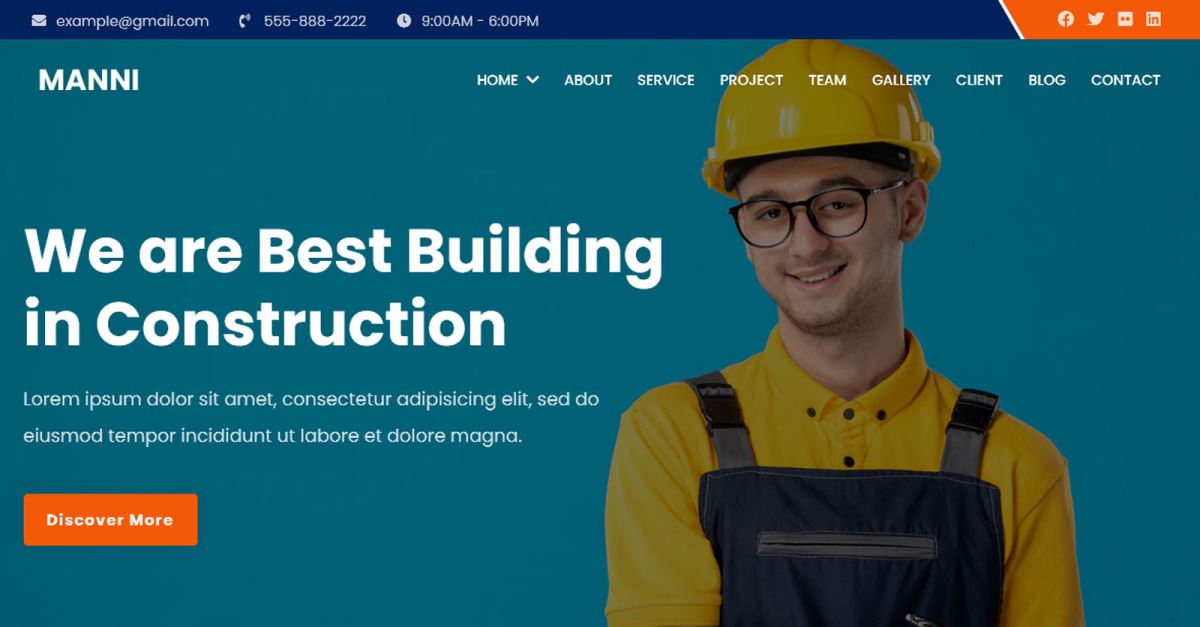The height and width of the screenshot is (627, 1200).
Task: Click the clock hours icon
Action: pos(404,20)
